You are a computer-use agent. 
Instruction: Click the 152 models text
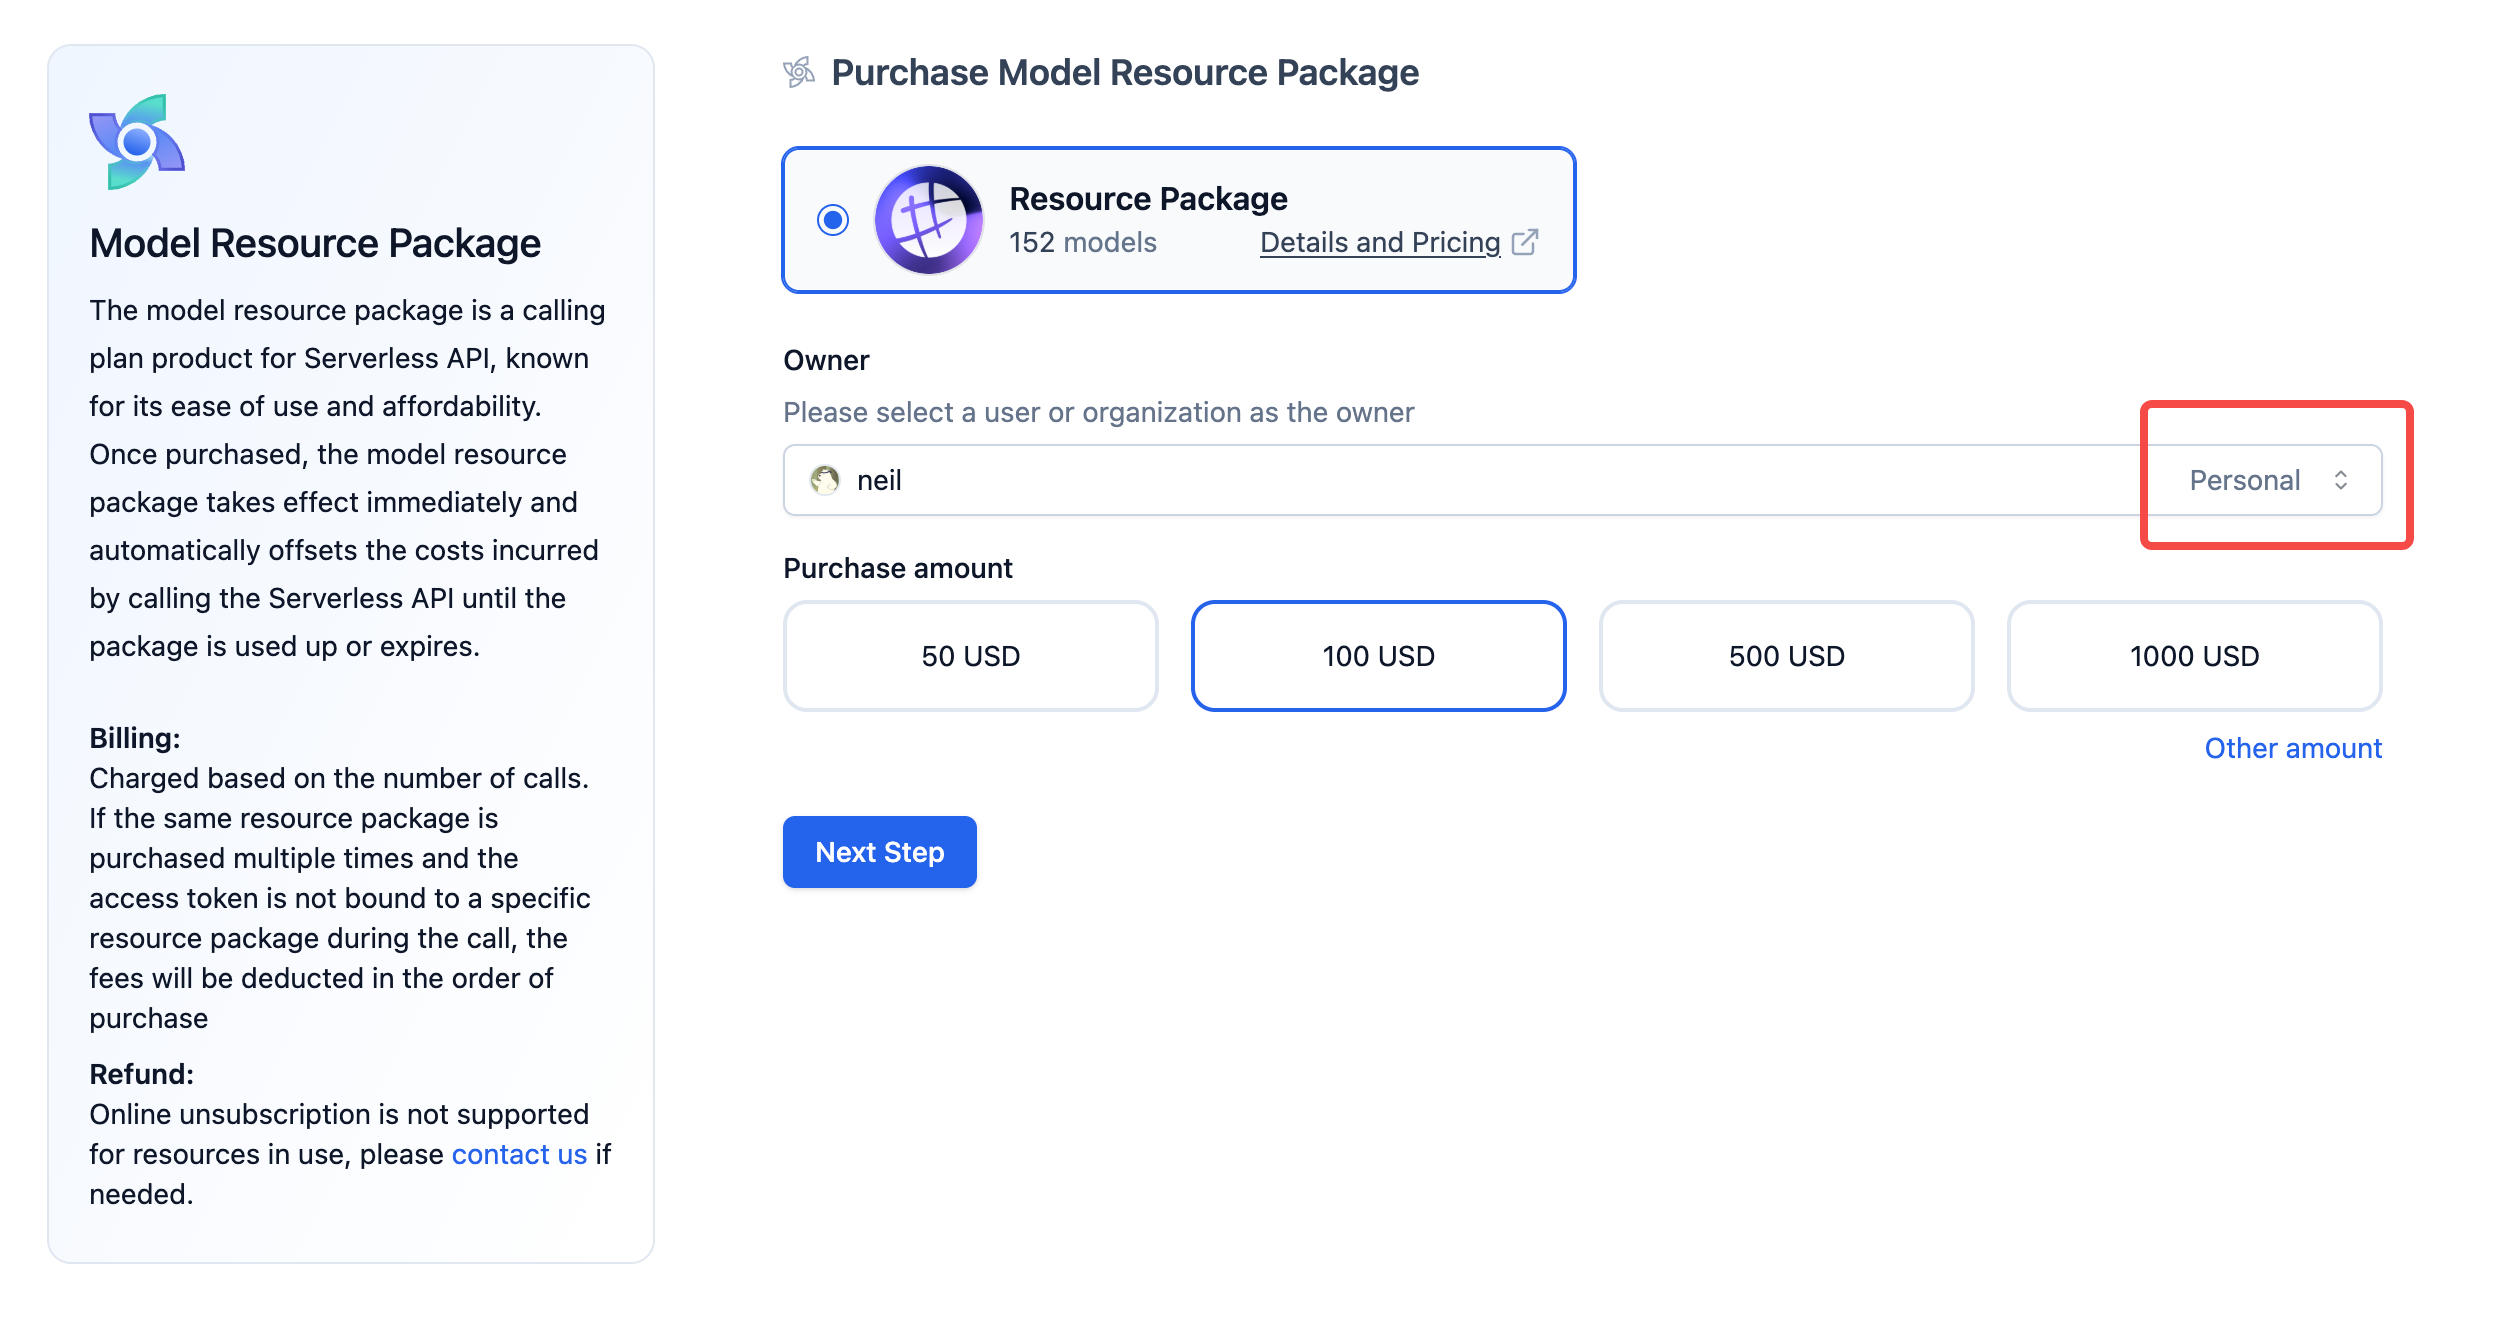coord(1083,242)
